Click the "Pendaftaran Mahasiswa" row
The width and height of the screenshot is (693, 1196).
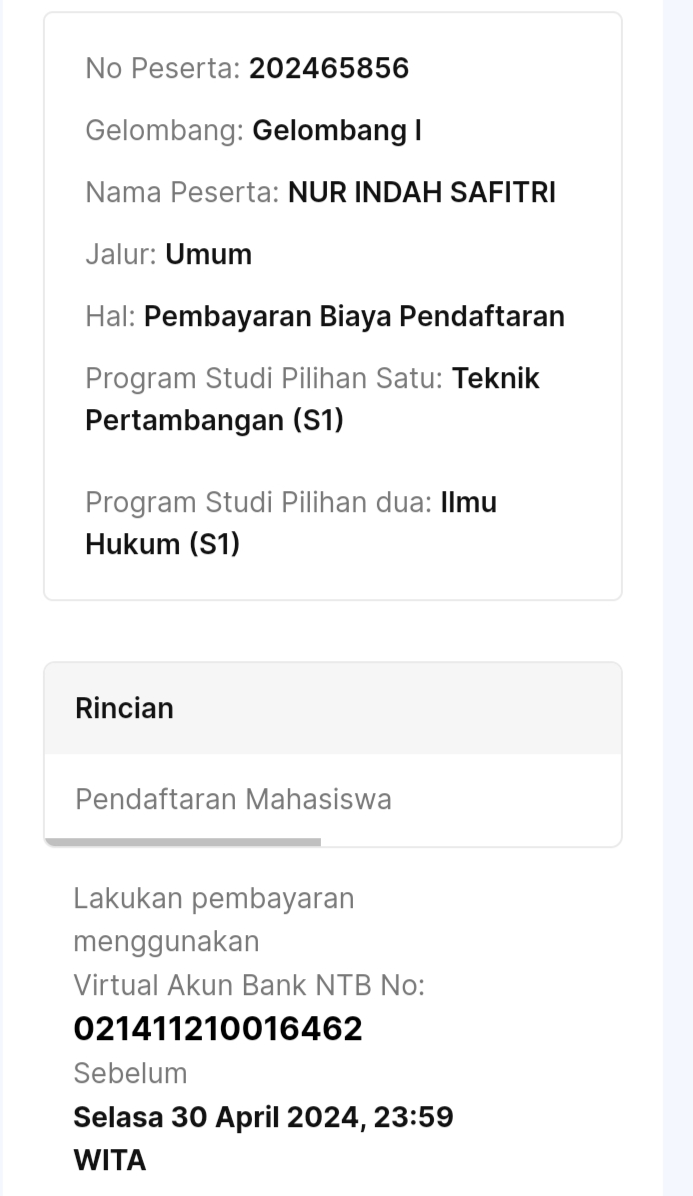pos(233,799)
